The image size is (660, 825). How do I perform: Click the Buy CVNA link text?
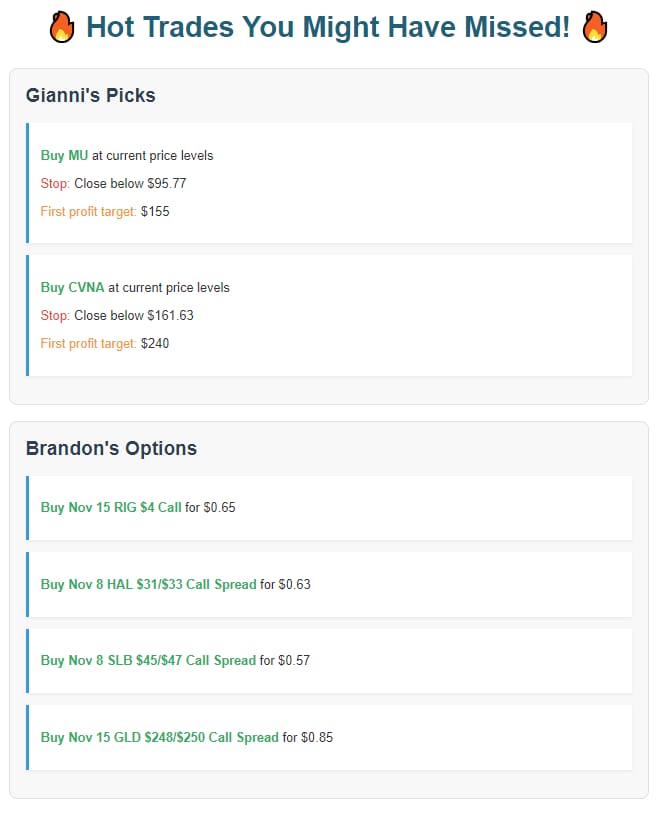72,288
